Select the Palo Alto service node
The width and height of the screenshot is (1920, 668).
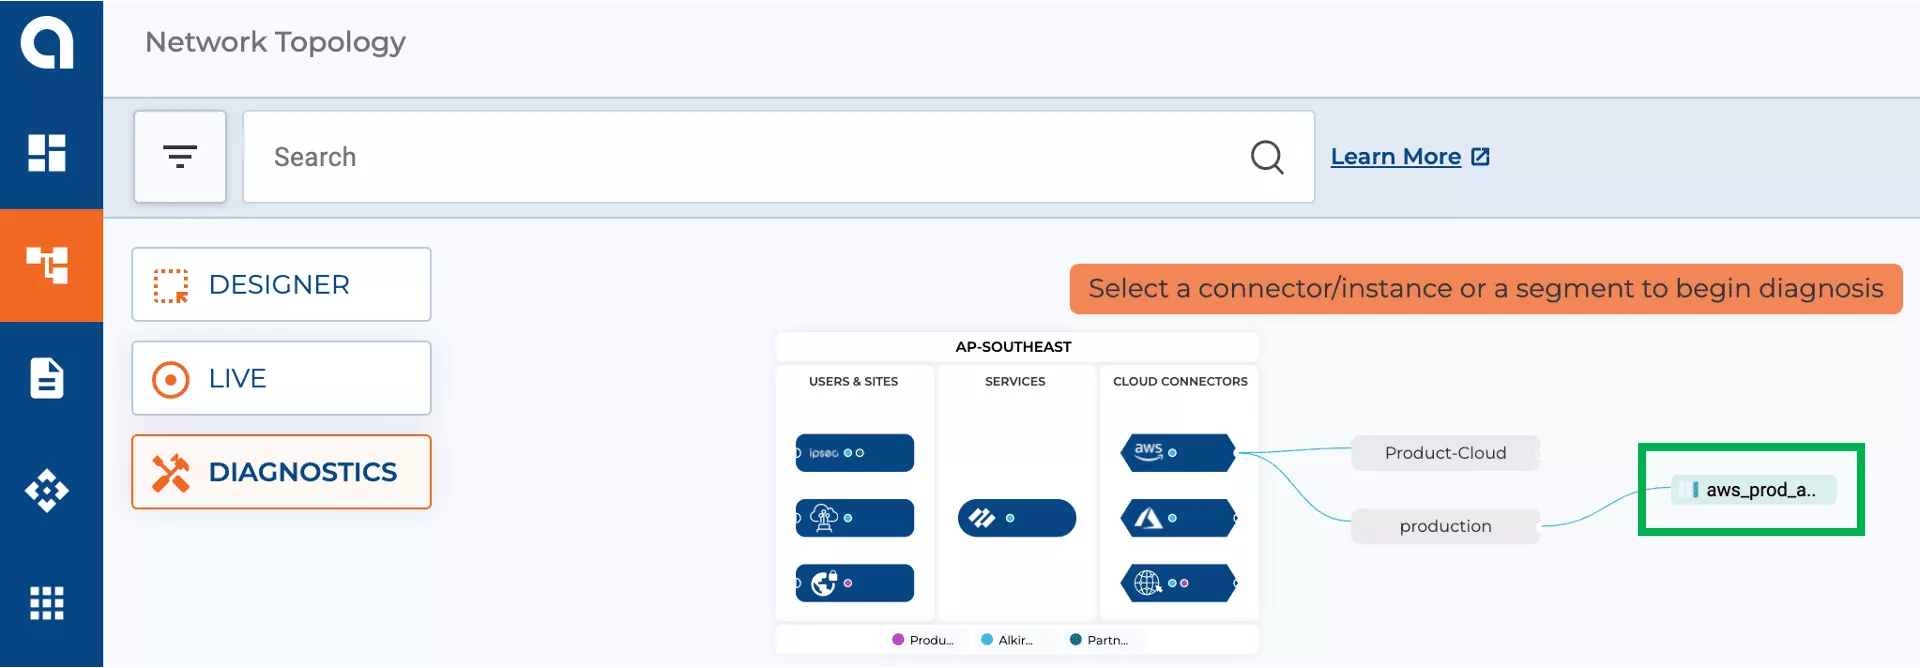click(x=1016, y=518)
